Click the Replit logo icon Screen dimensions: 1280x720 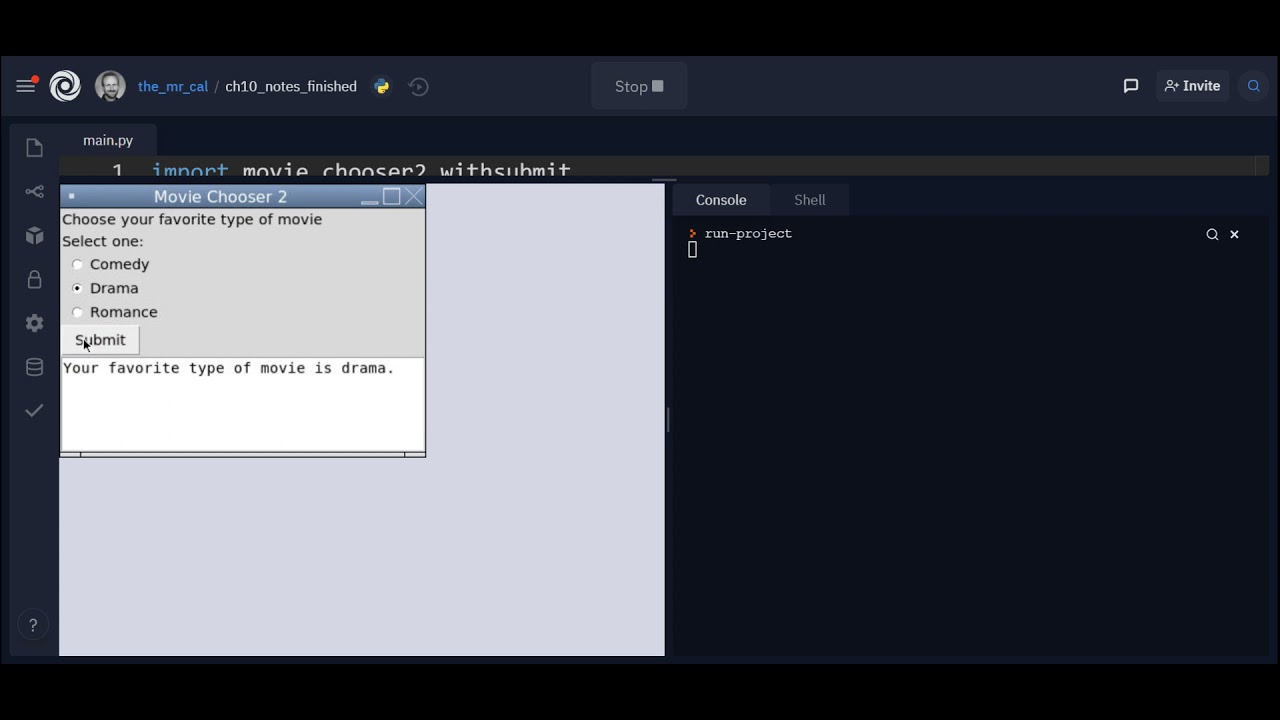tap(65, 86)
